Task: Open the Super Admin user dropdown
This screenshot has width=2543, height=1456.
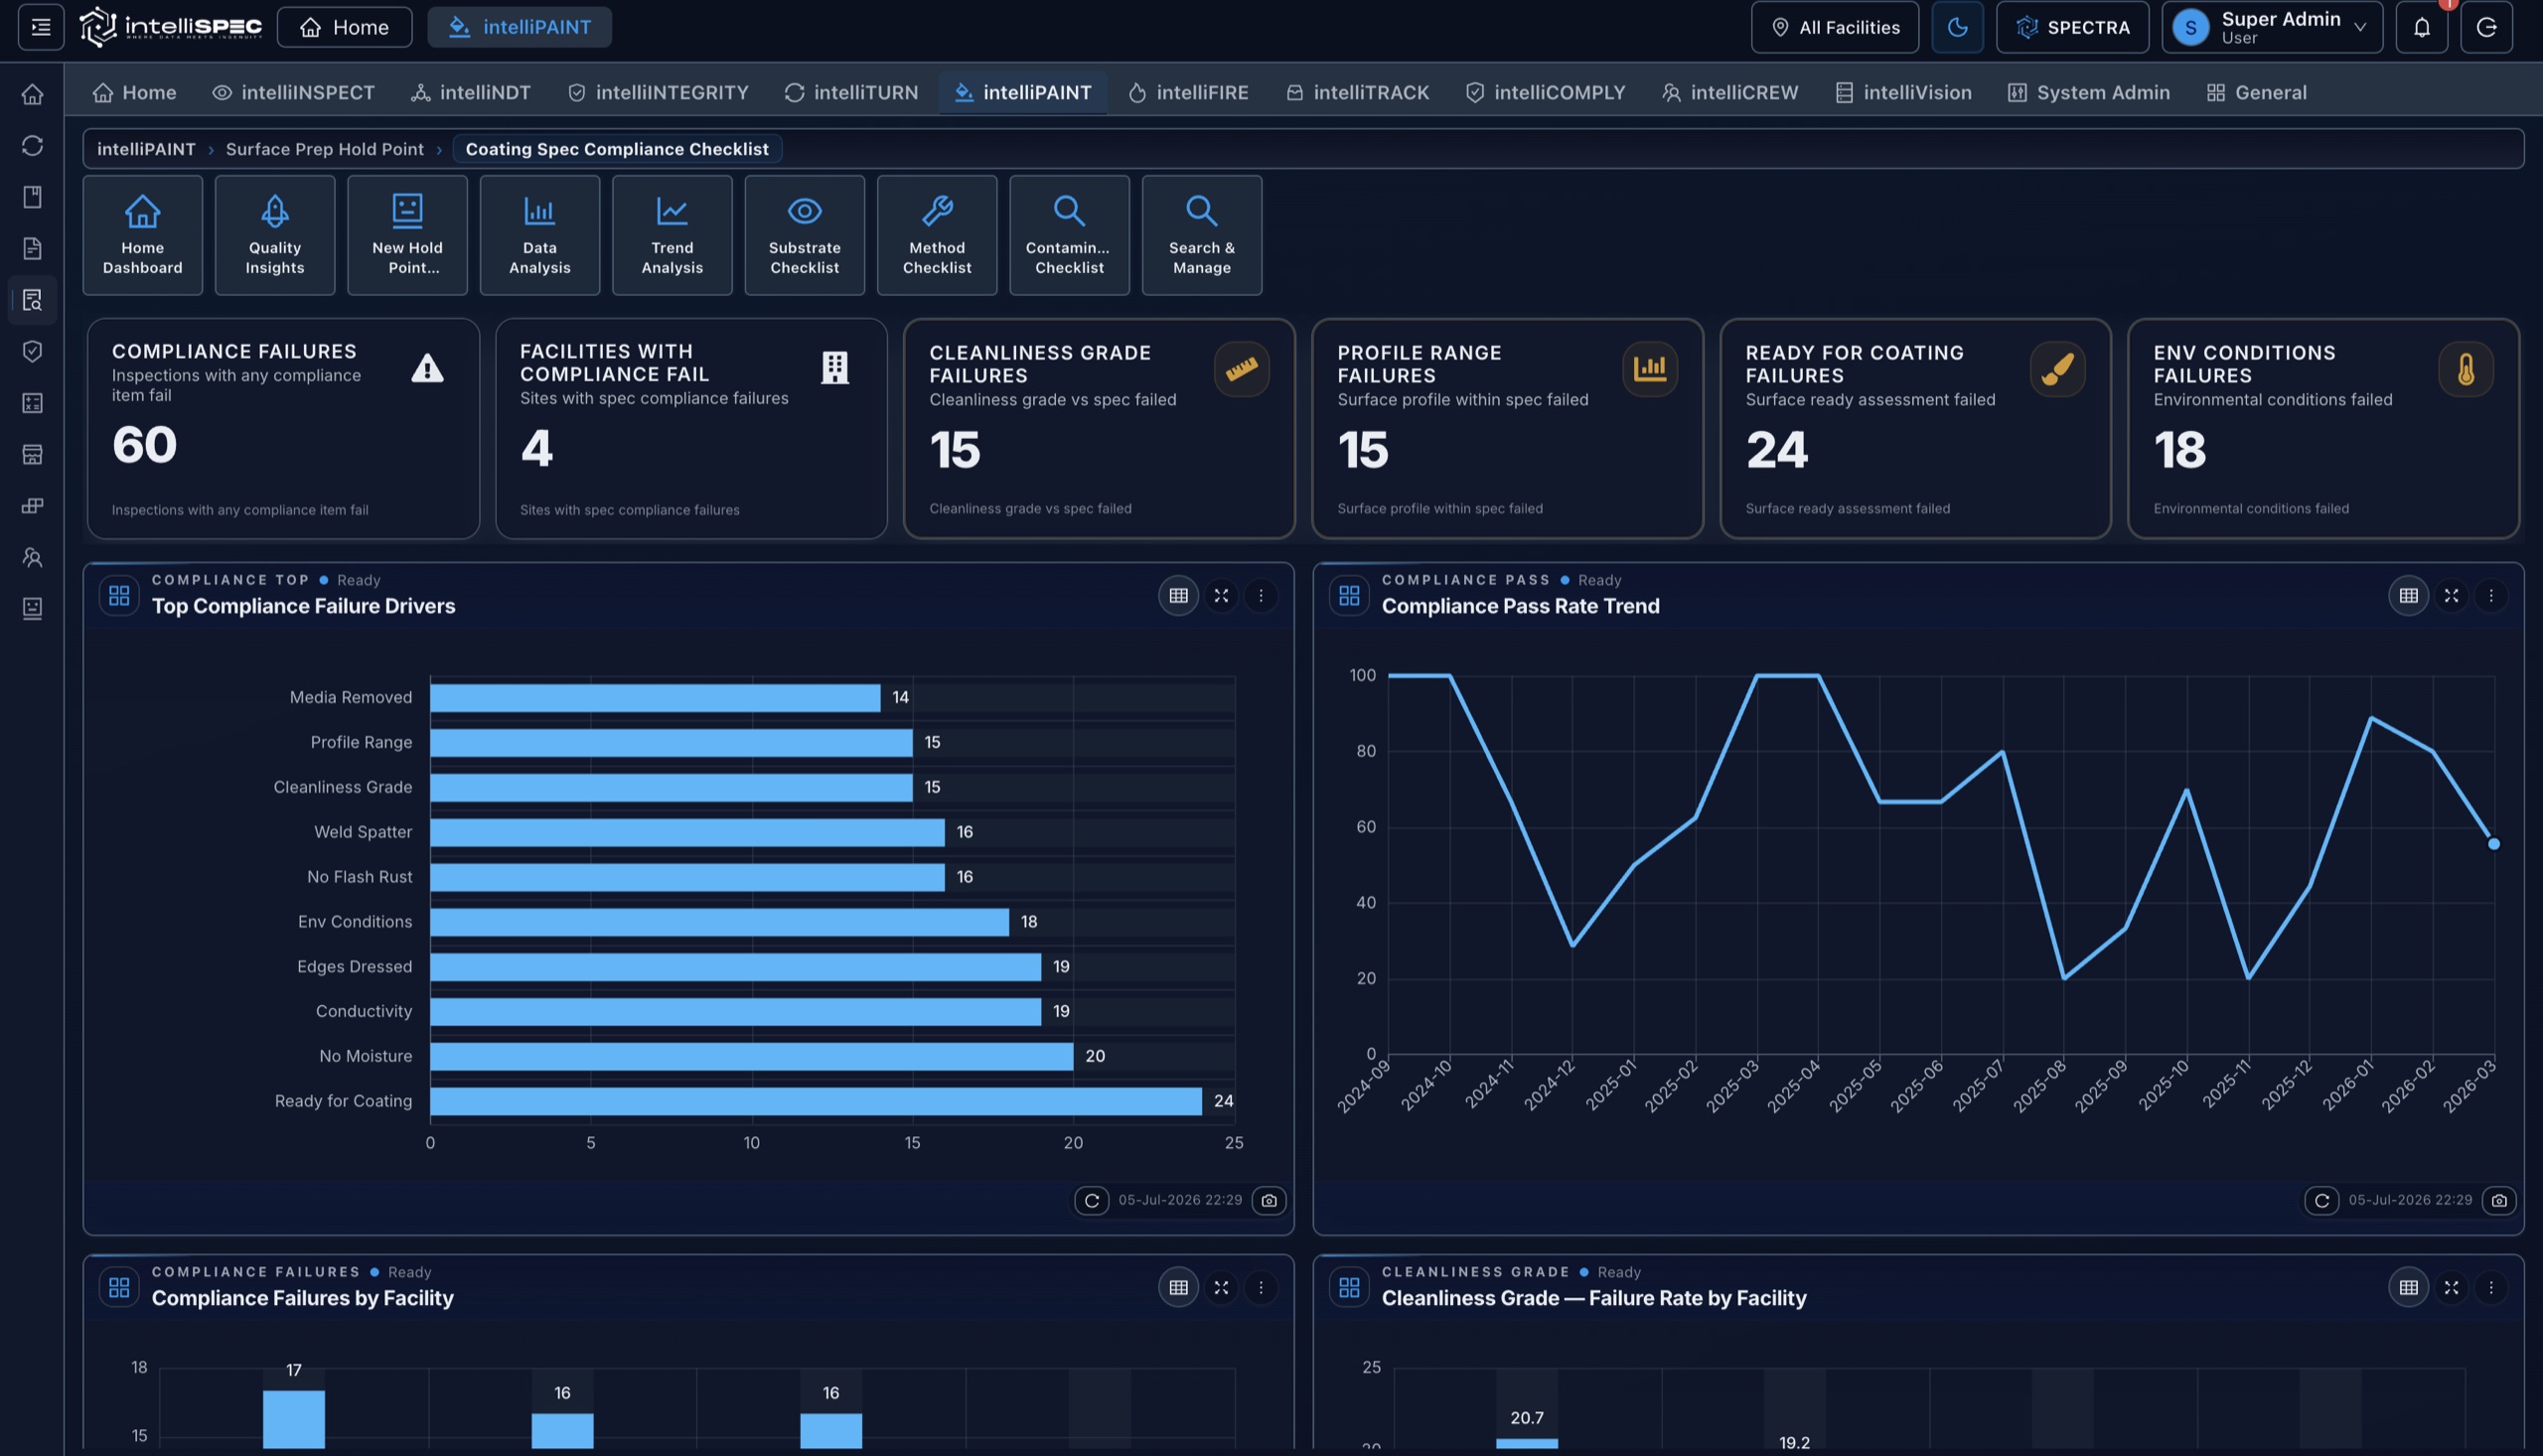Action: [x=2272, y=27]
